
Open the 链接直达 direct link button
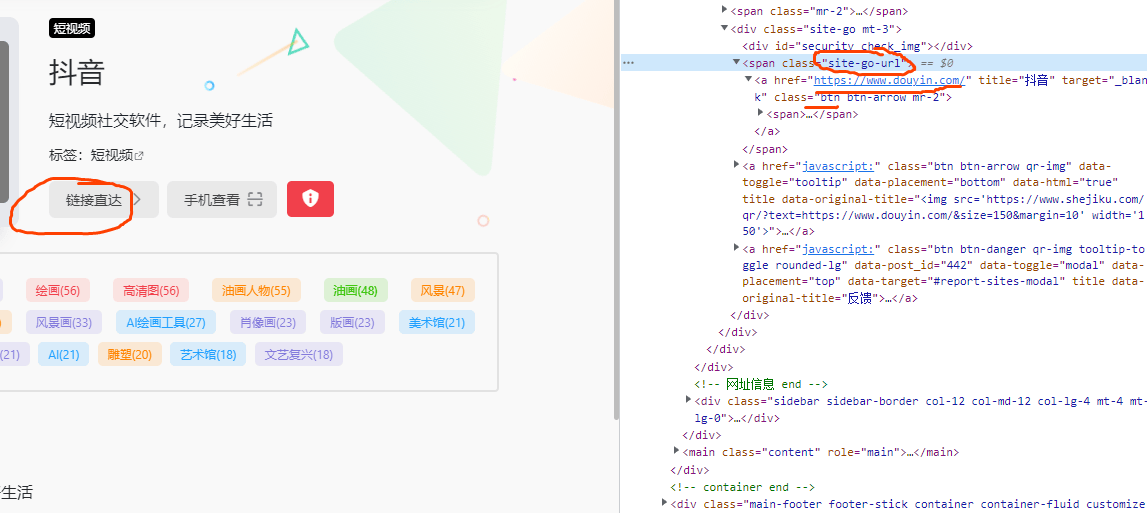(104, 199)
